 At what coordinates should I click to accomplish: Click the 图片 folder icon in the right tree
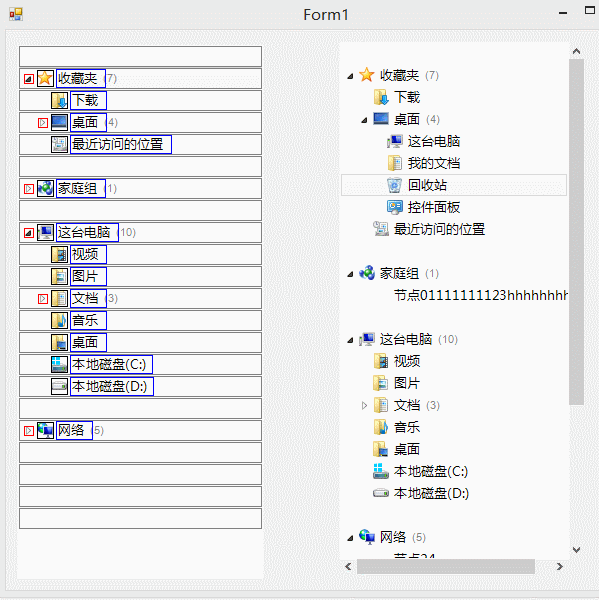tap(381, 383)
